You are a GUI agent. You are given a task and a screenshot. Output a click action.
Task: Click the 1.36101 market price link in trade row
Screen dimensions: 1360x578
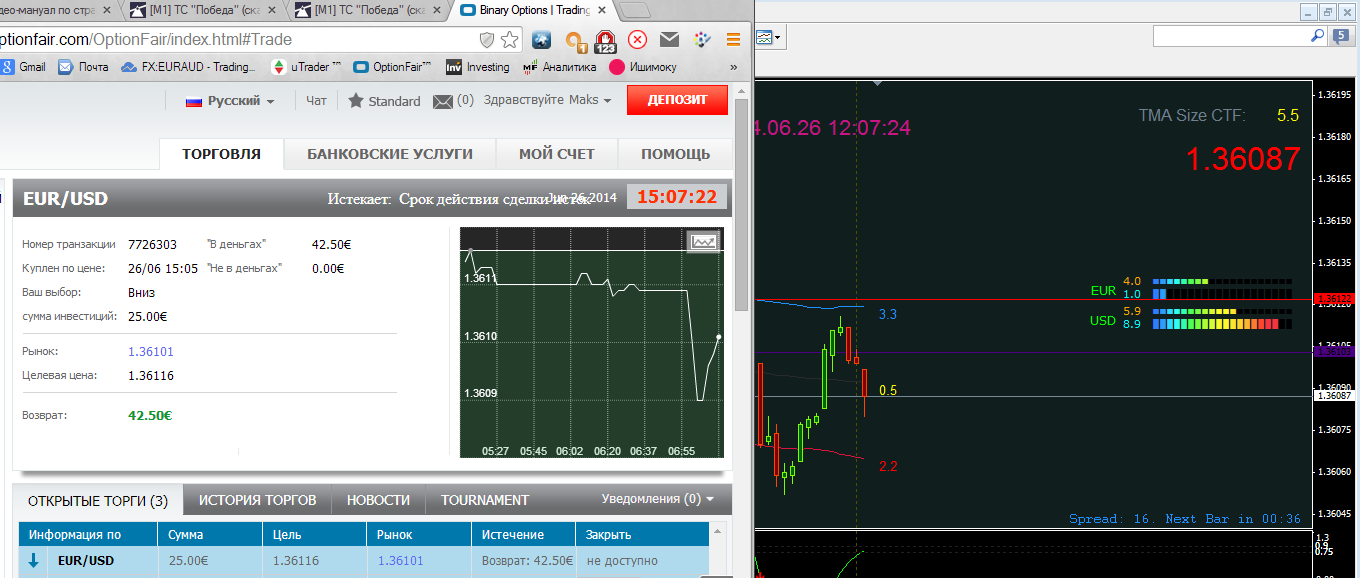click(x=400, y=561)
